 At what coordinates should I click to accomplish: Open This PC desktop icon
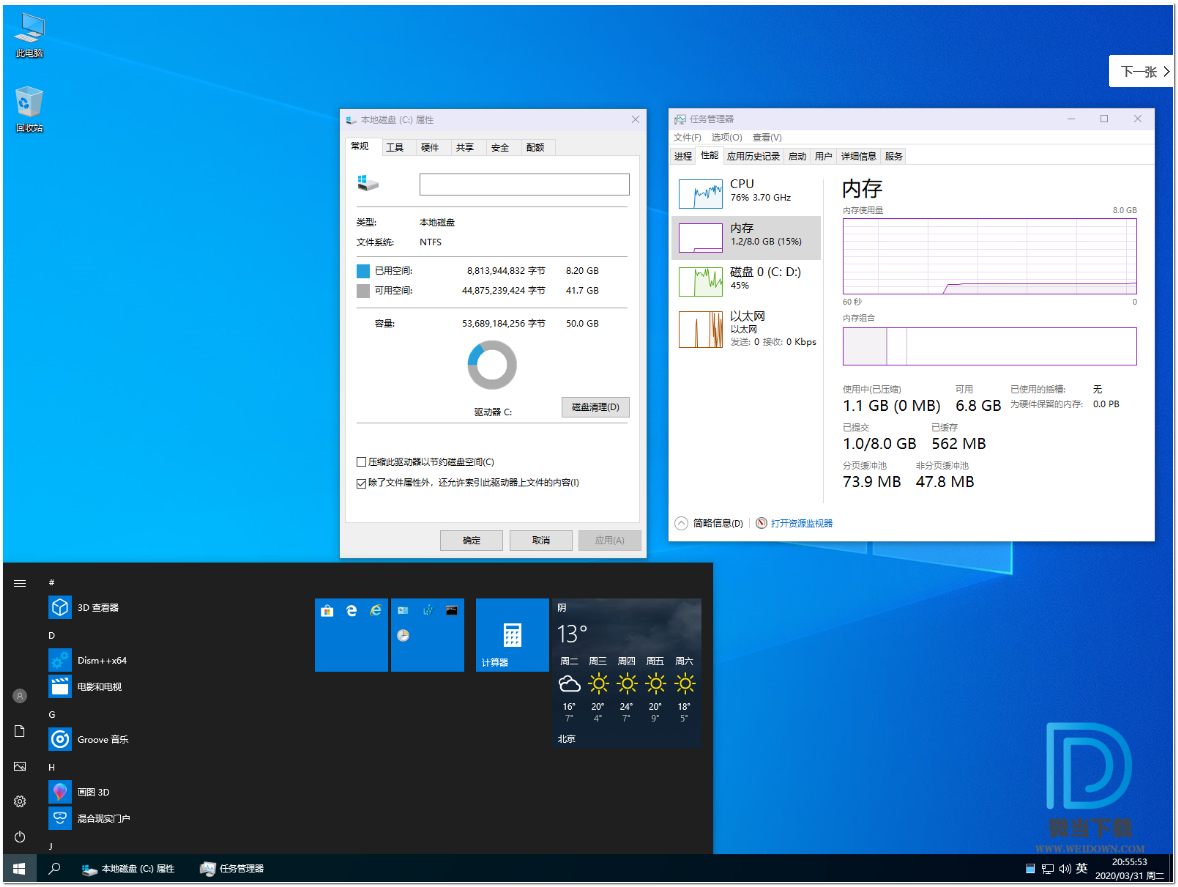pos(29,35)
